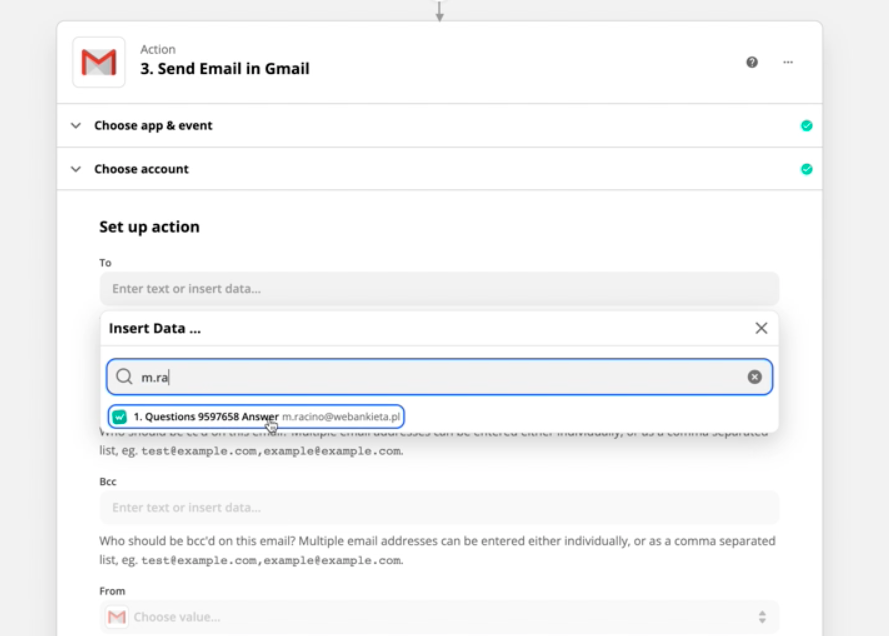889x636 pixels.
Task: Click the green Webankieta icon in result
Action: [x=120, y=416]
